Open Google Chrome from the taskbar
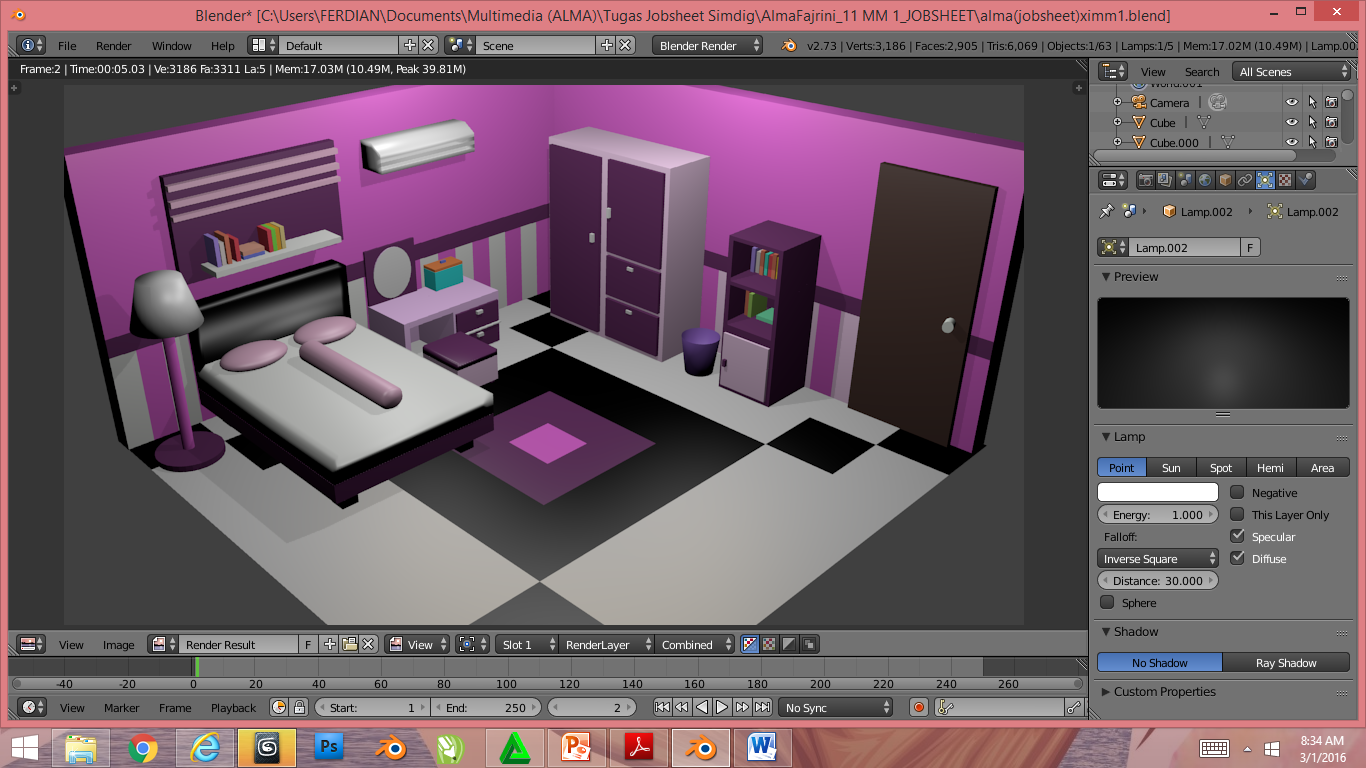Screen dimensions: 1366x768 point(142,747)
